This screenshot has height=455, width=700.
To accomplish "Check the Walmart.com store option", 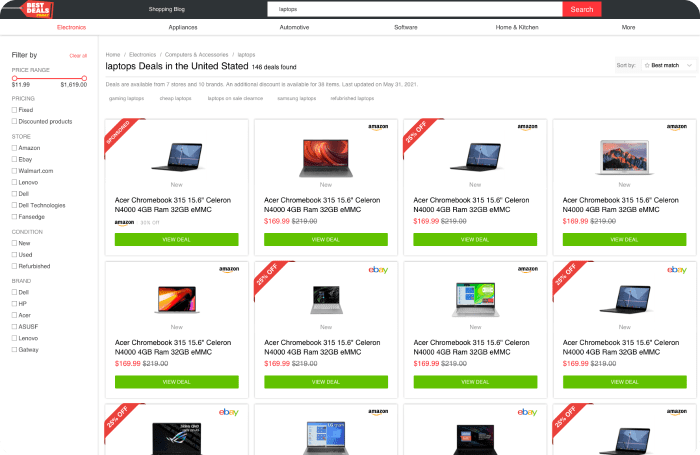I will coord(14,171).
